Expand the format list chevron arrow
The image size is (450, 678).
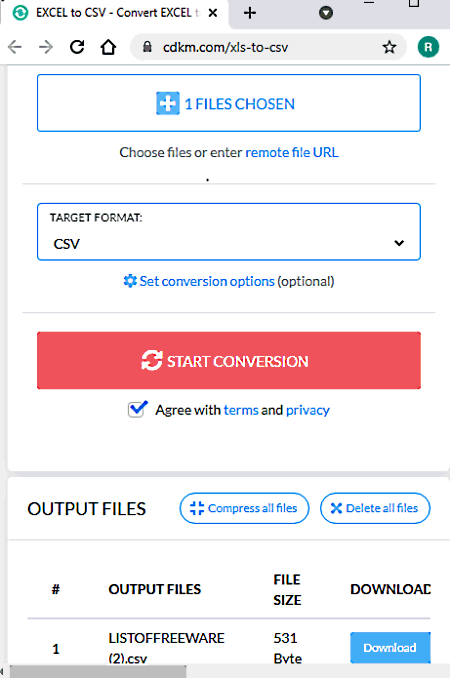[x=399, y=243]
